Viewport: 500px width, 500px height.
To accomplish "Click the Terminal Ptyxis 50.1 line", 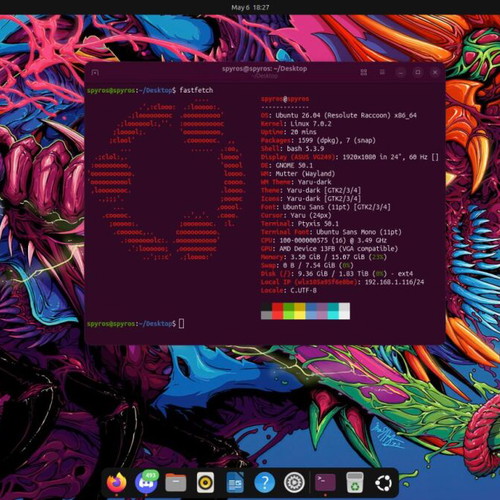I will [300, 224].
